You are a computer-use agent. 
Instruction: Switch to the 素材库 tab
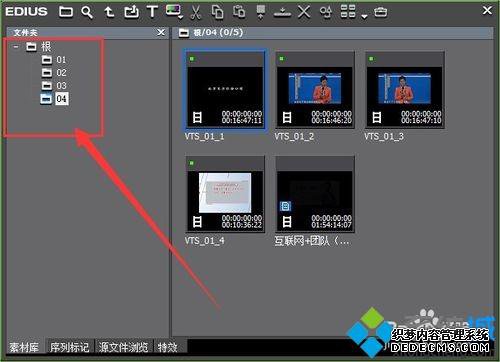coord(24,348)
